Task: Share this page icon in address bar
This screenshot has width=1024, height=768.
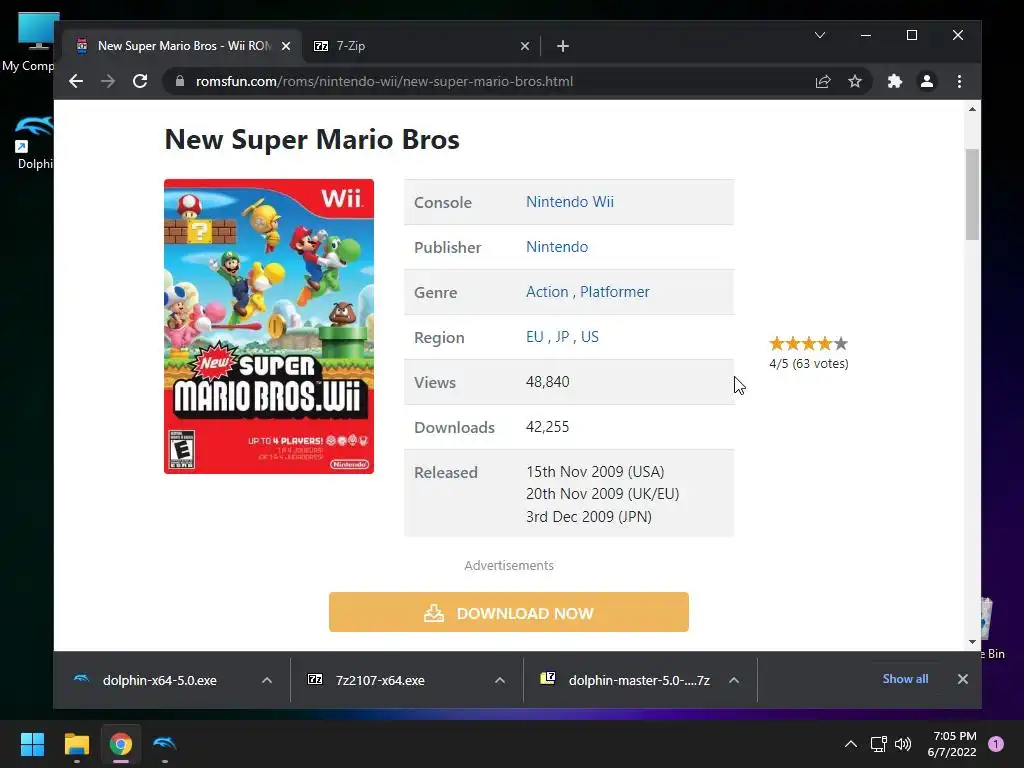Action: [x=823, y=82]
